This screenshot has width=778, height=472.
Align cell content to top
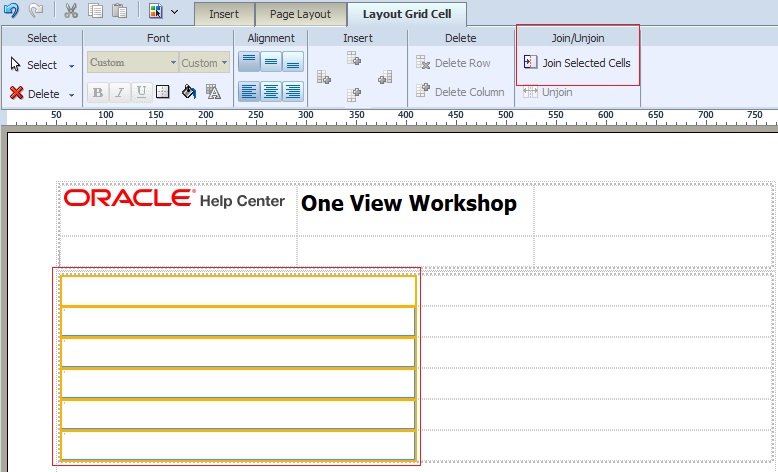249,62
